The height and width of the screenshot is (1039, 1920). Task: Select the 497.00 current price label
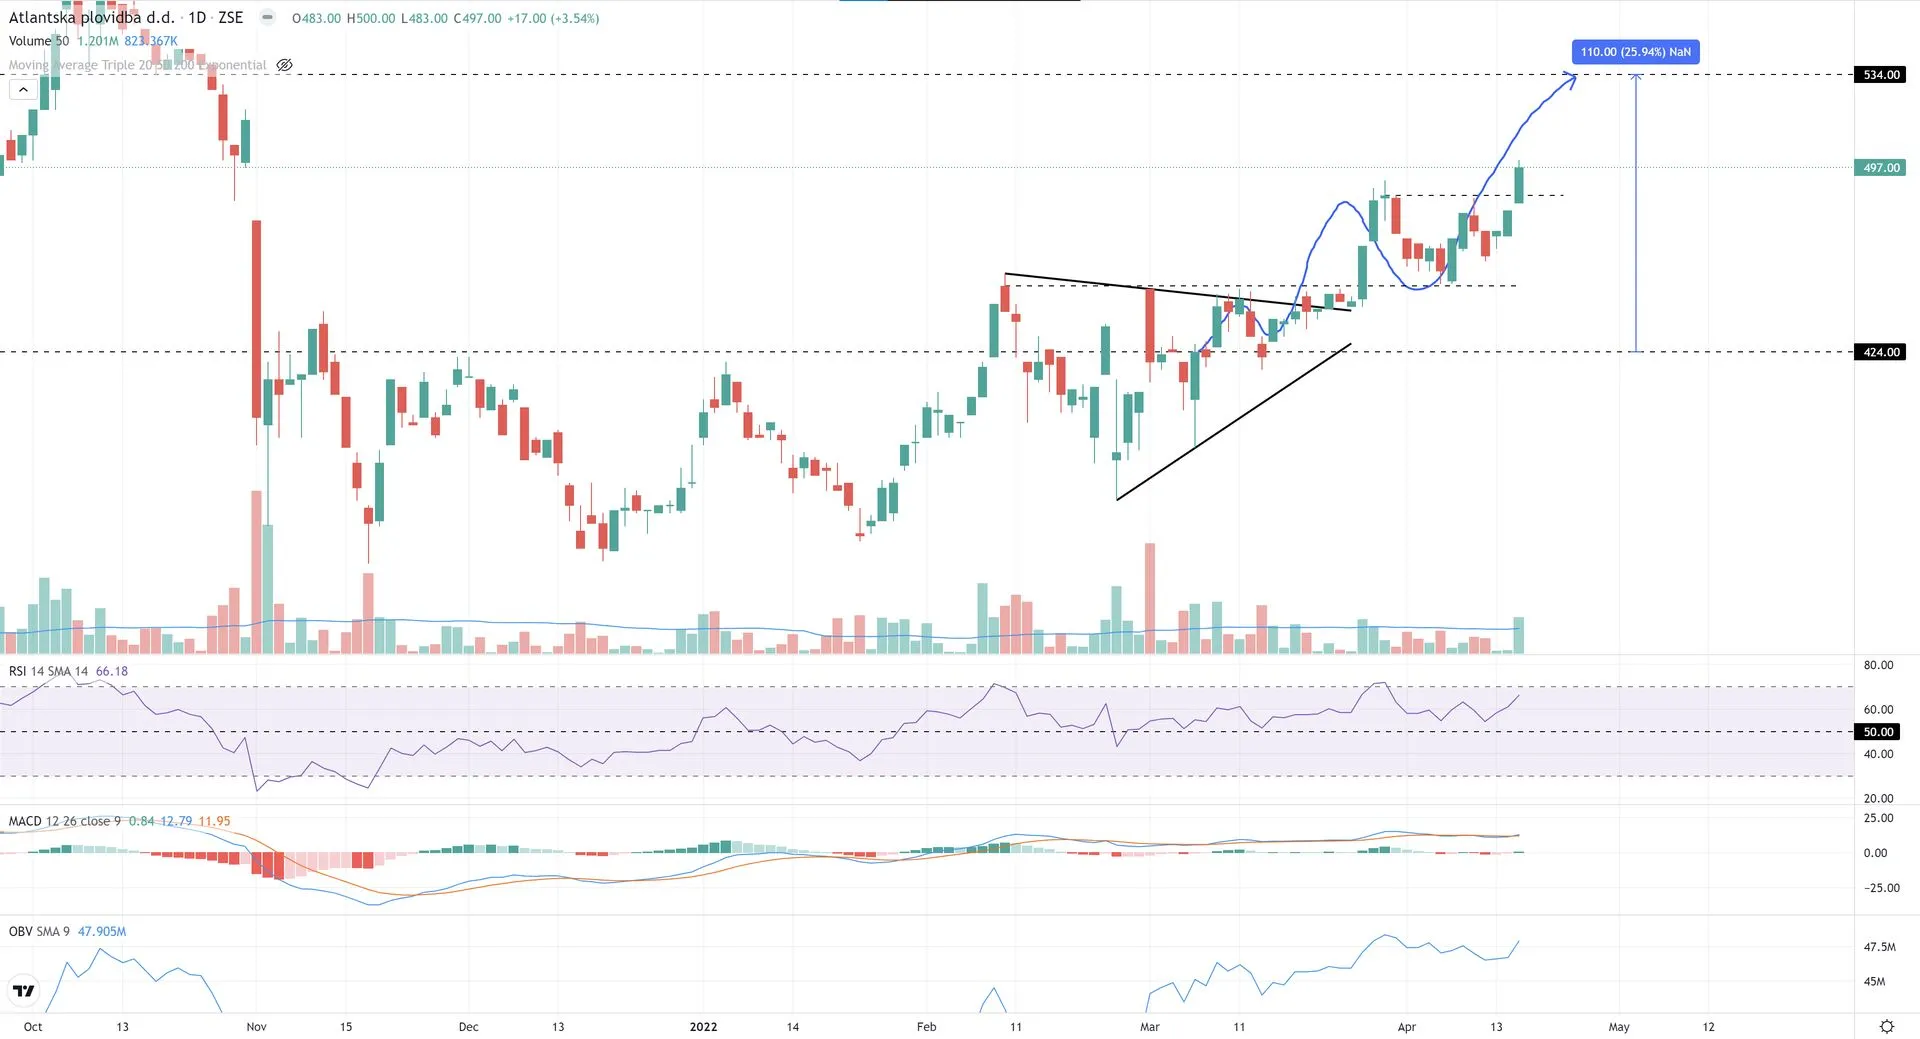click(x=1880, y=168)
